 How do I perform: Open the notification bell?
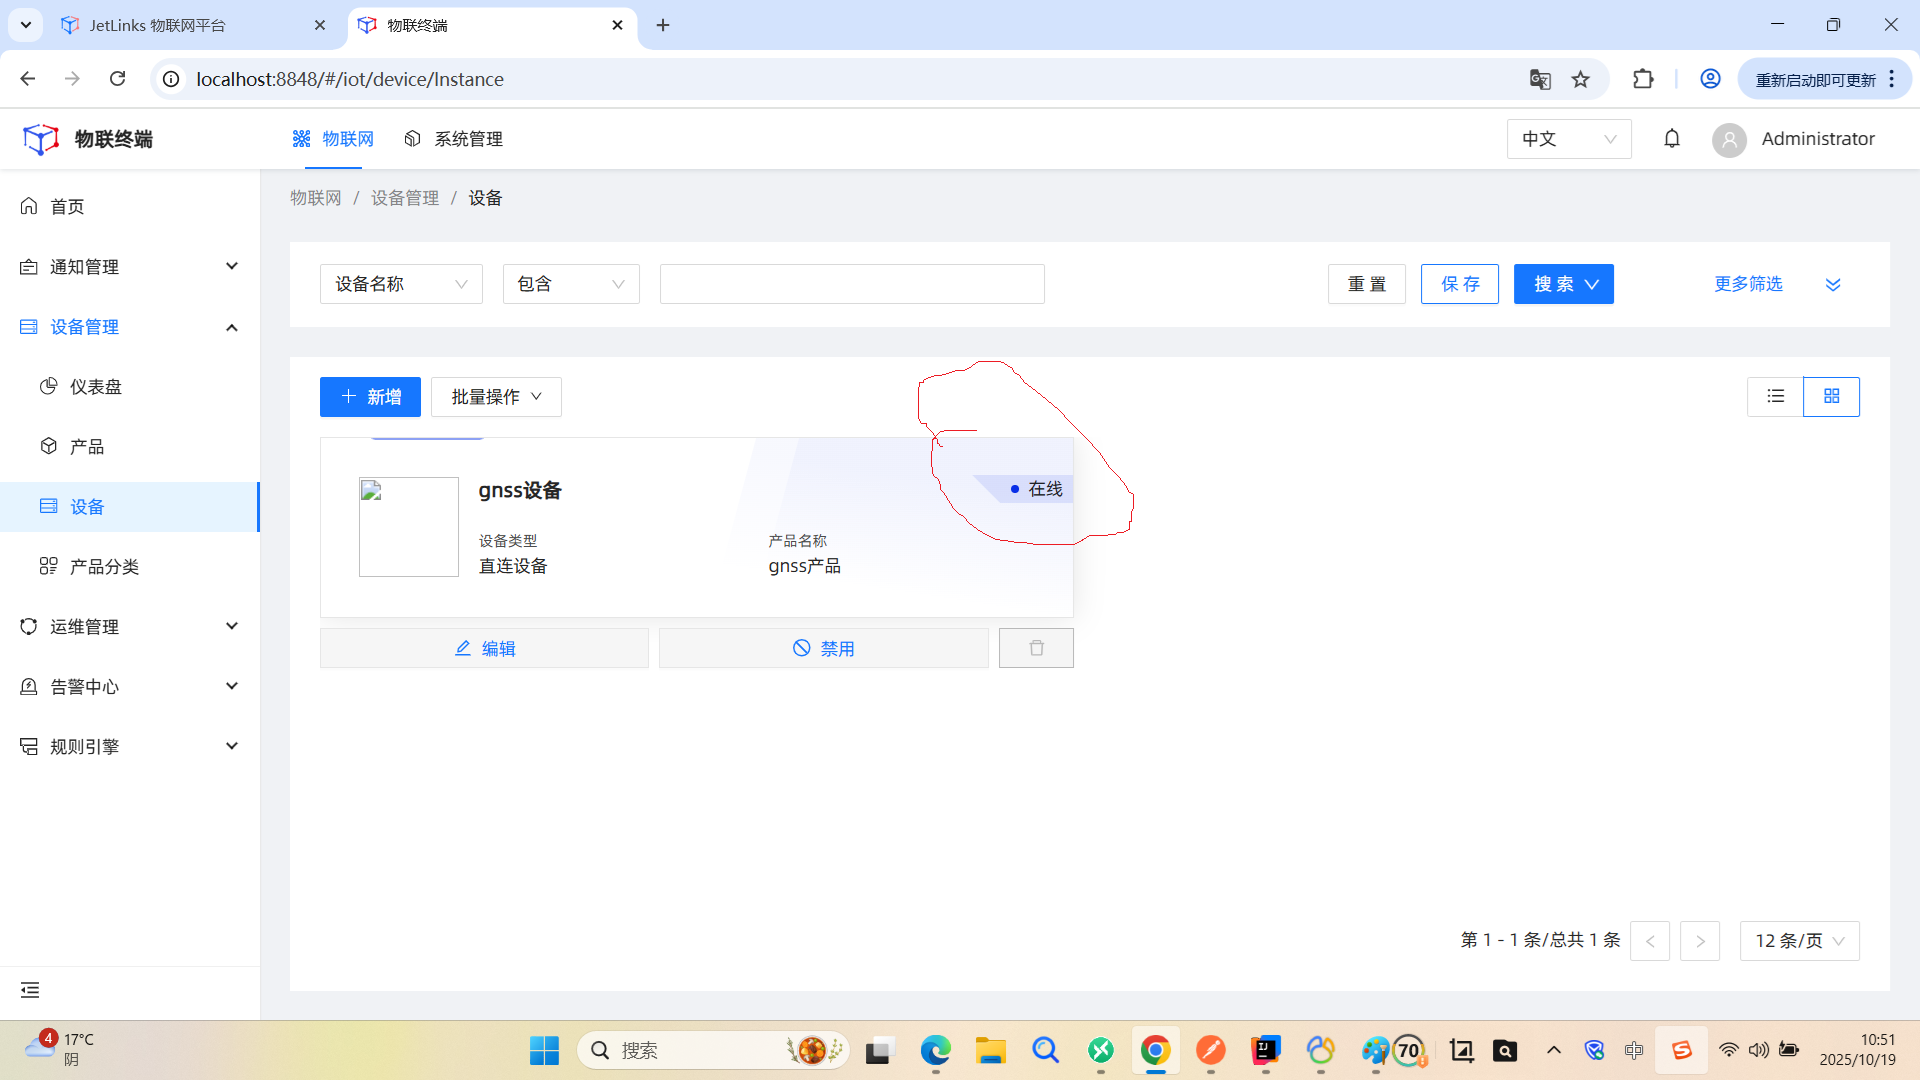click(1671, 139)
